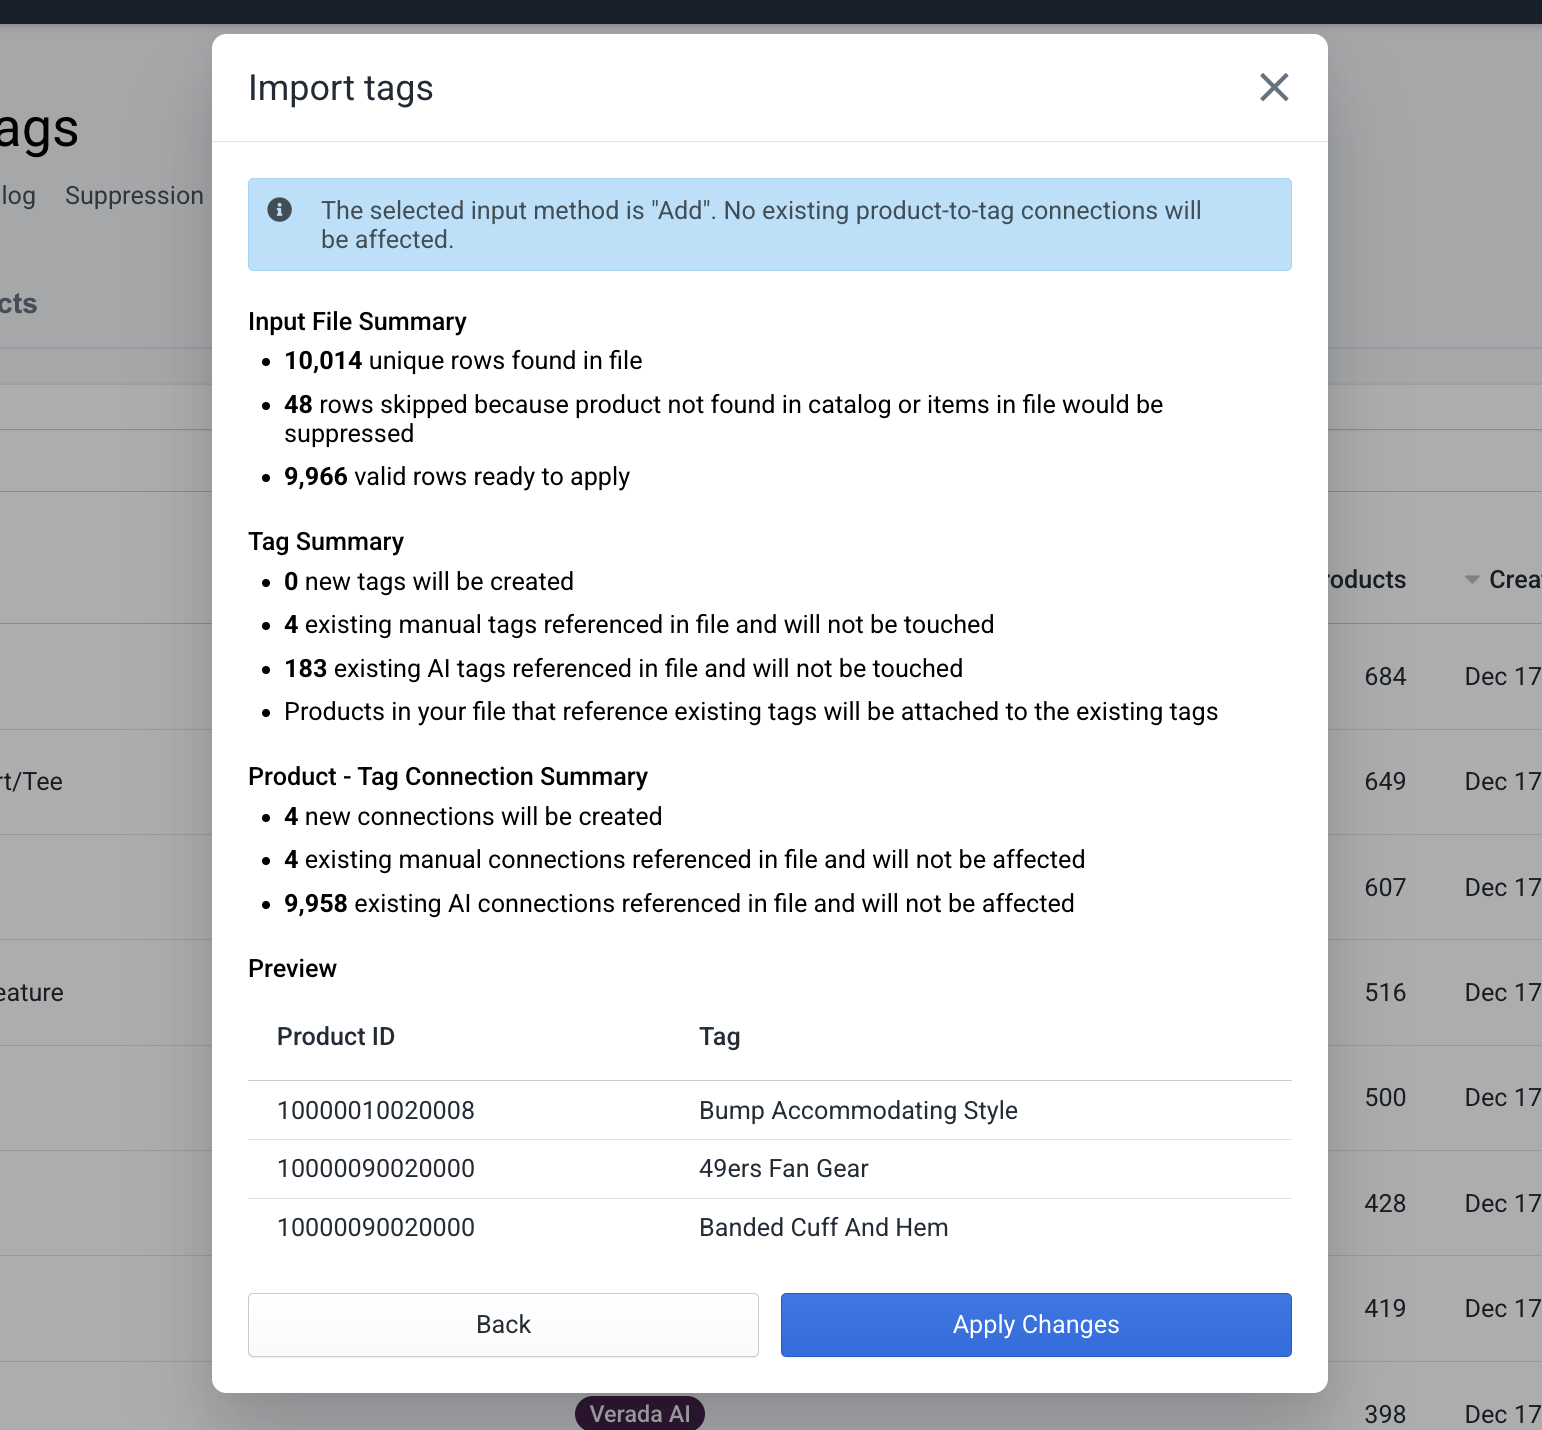1542x1430 pixels.
Task: Click the Tag preview column header
Action: pyautogui.click(x=719, y=1037)
